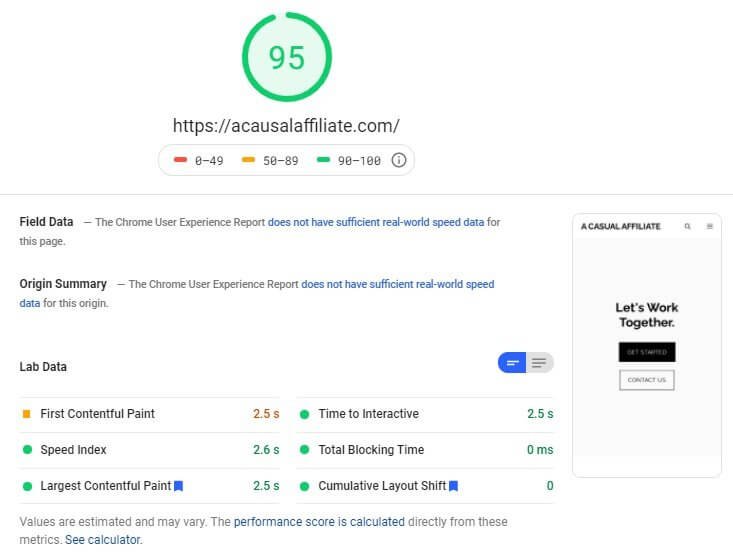Image resolution: width=733 pixels, height=554 pixels.
Task: Open 'performance score is calculated' link
Action: (319, 522)
